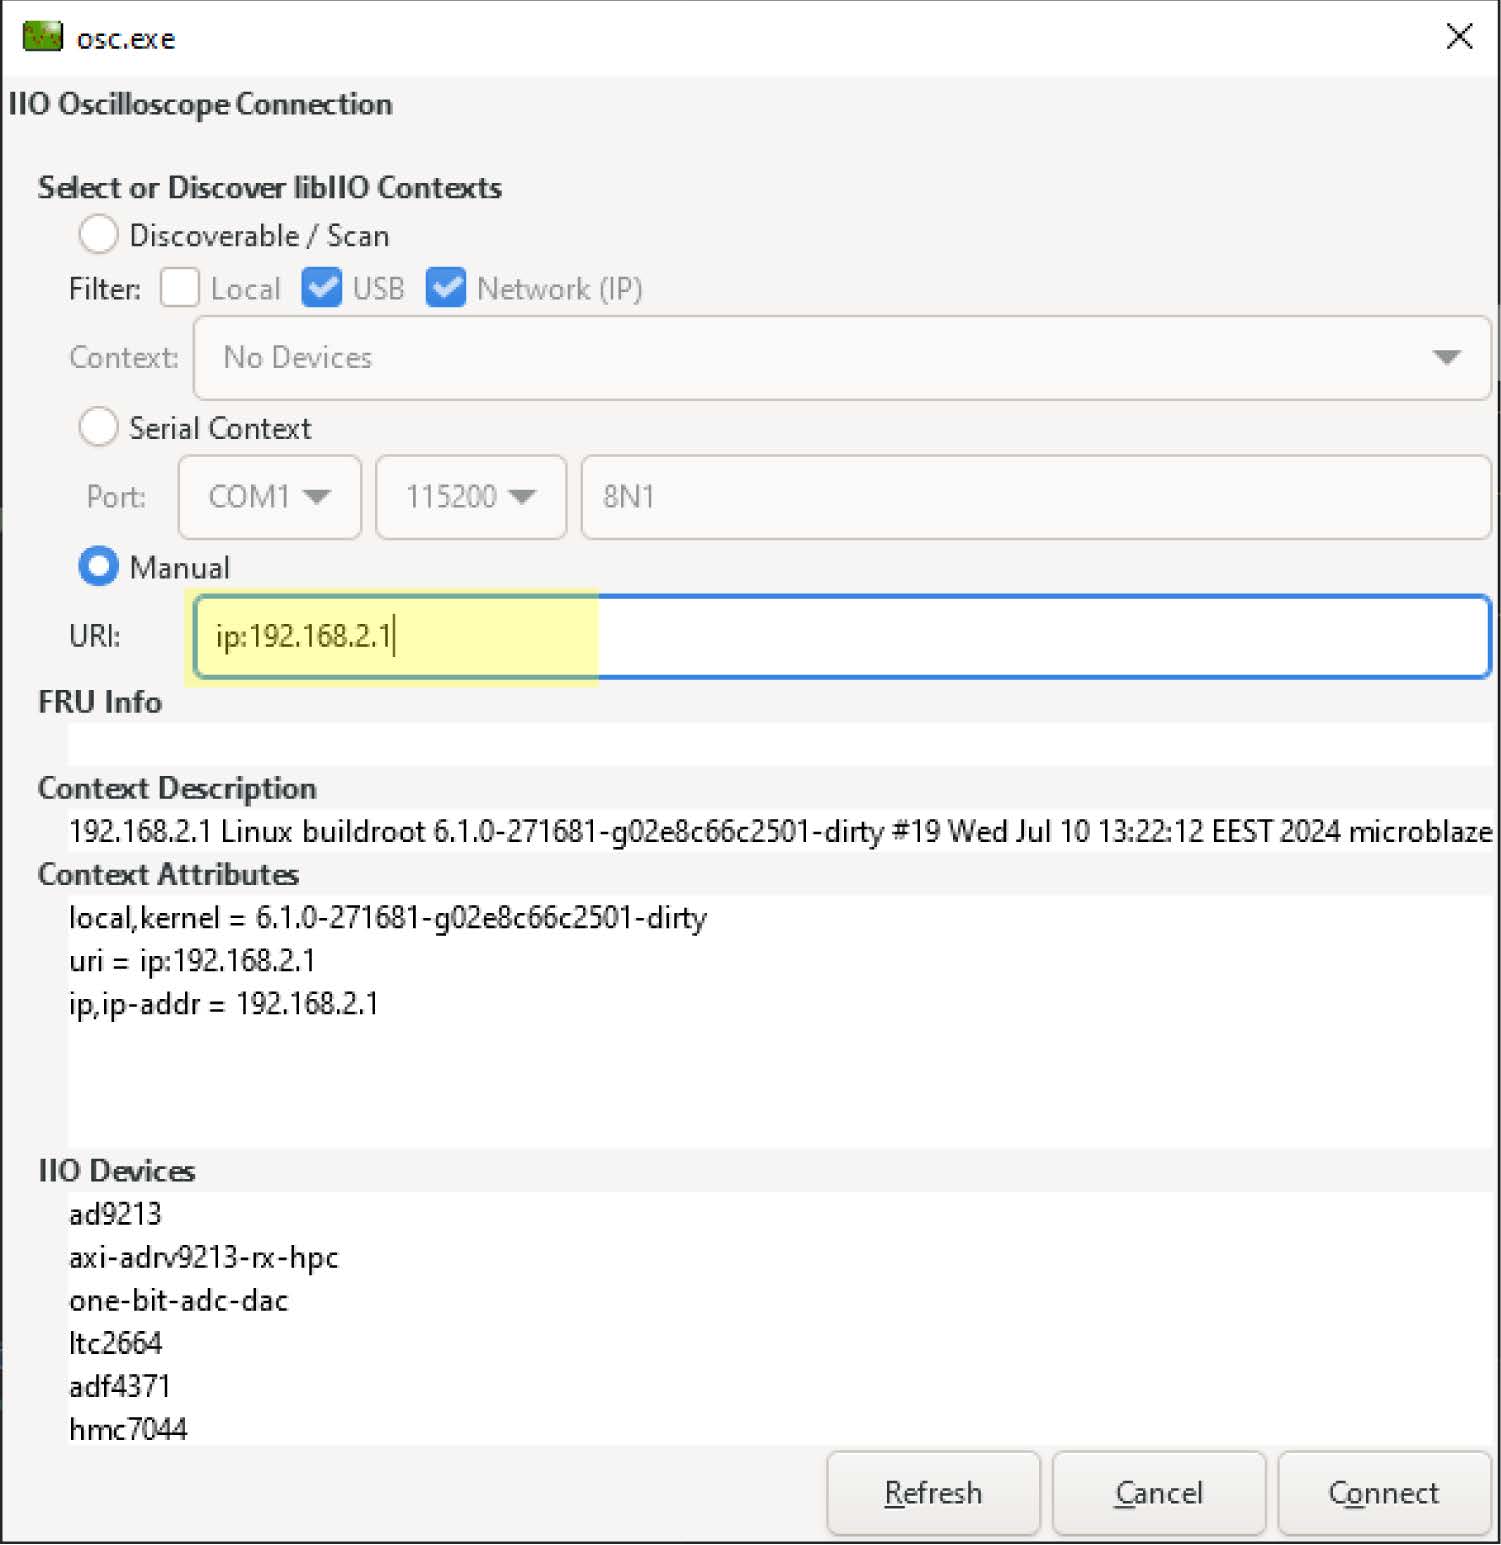The width and height of the screenshot is (1501, 1545).
Task: Click the Refresh button
Action: tap(933, 1493)
